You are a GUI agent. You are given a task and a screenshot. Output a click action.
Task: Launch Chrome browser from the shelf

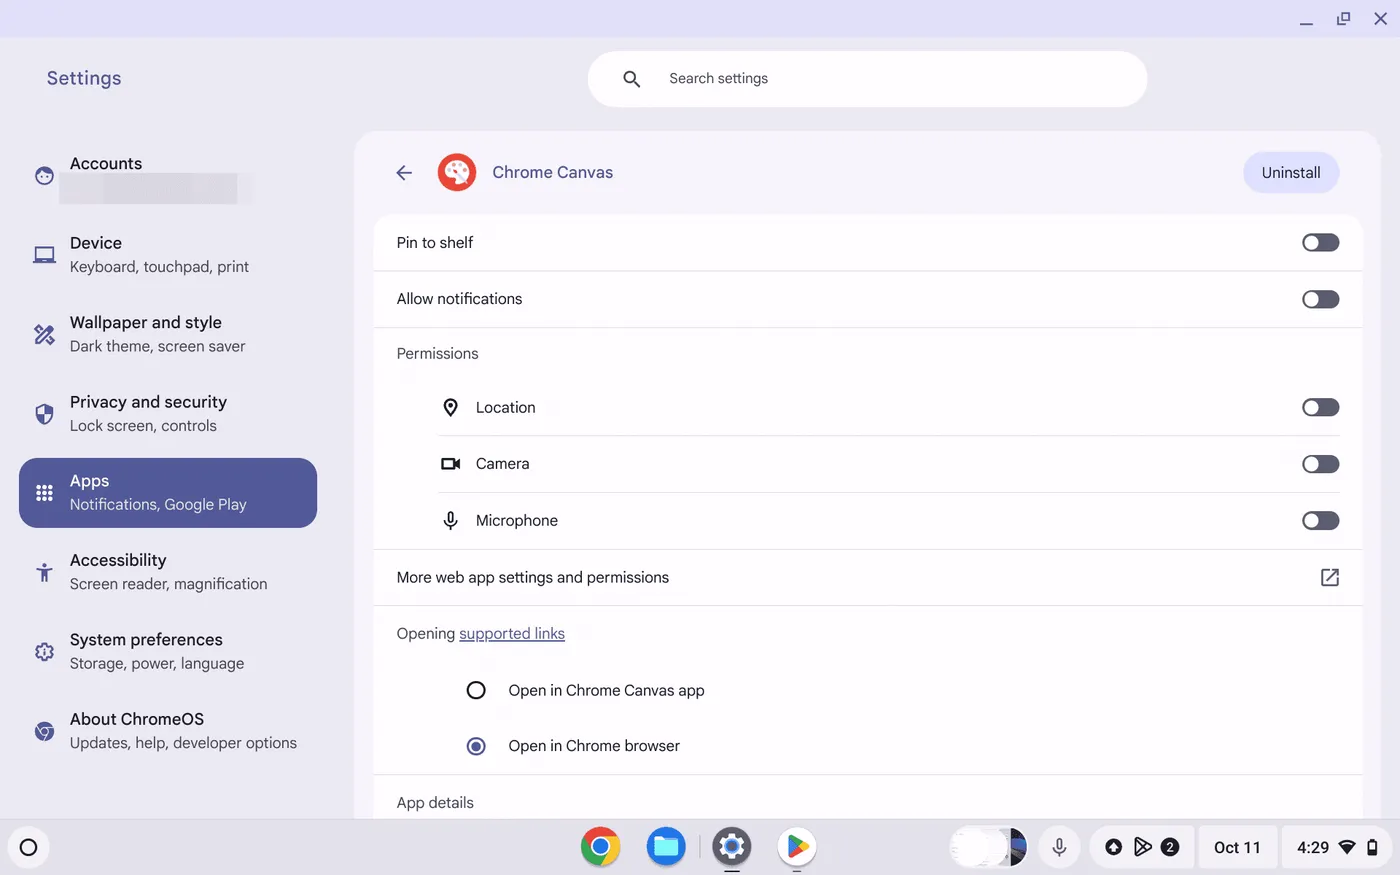(600, 847)
